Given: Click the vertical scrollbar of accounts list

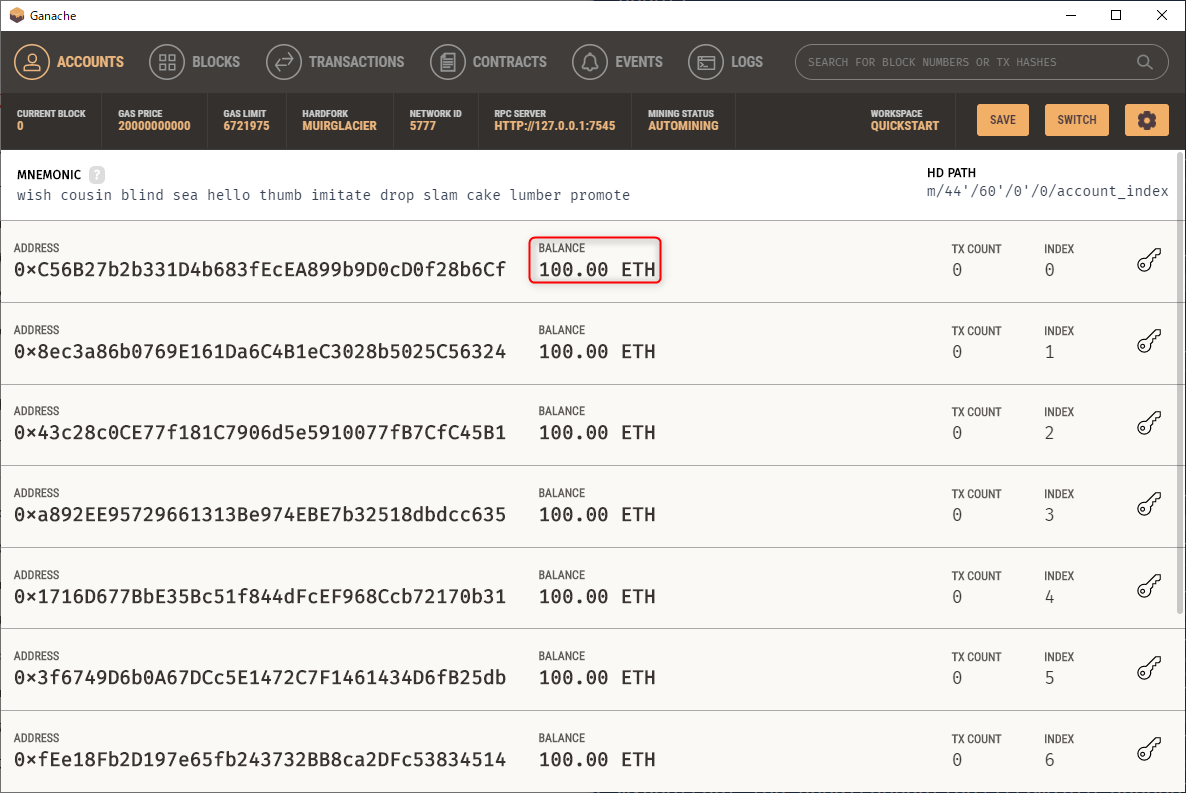Looking at the screenshot, I should click(x=1179, y=400).
